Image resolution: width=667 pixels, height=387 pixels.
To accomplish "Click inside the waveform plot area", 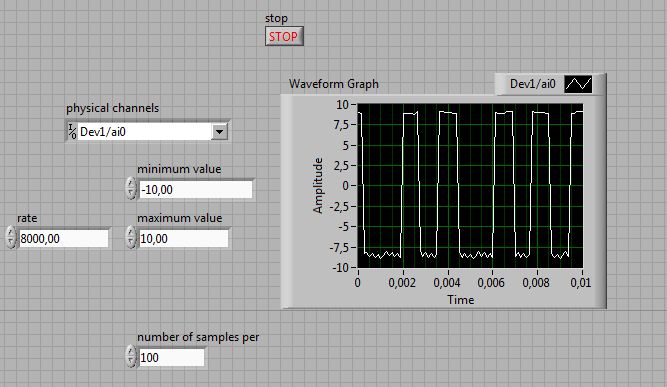I will [470, 185].
